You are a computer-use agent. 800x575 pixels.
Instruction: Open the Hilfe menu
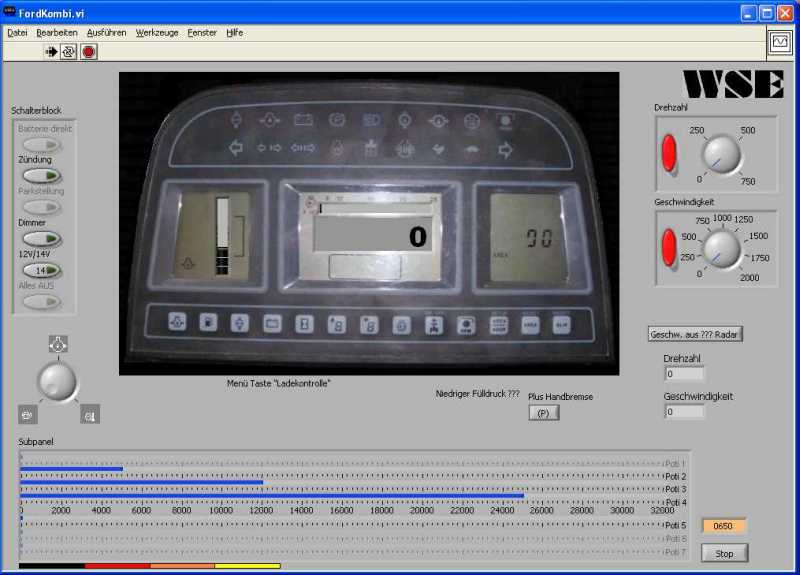tap(234, 33)
